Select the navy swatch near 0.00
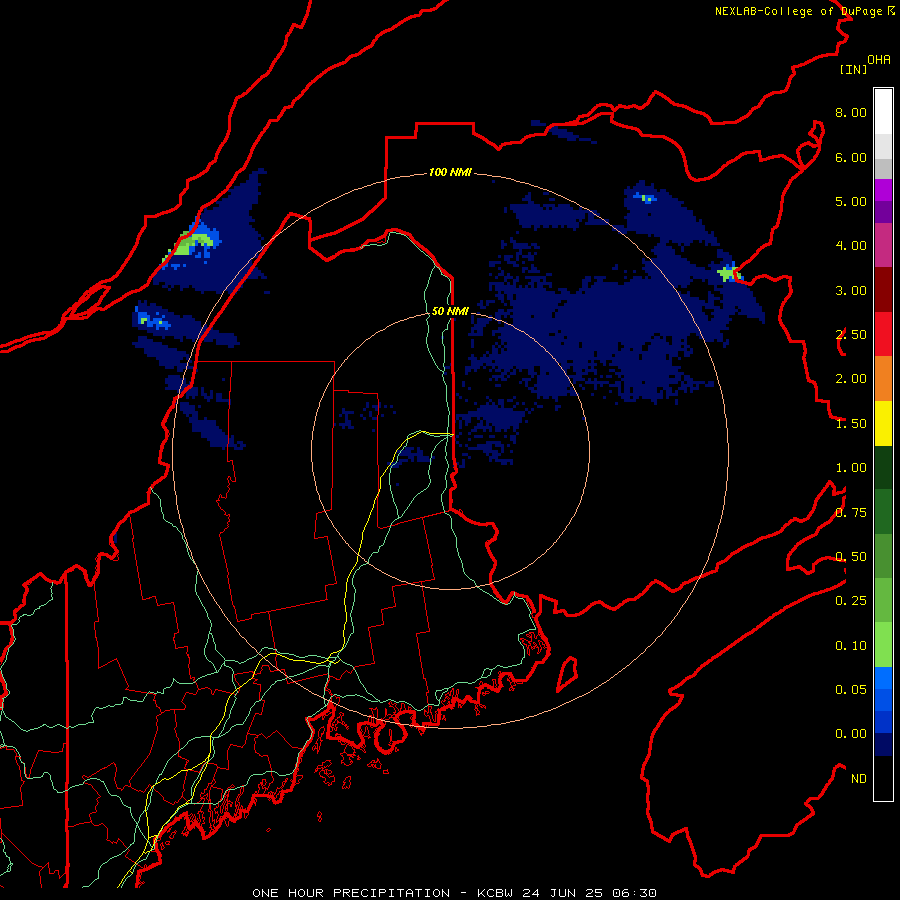This screenshot has width=900, height=900. click(x=883, y=744)
